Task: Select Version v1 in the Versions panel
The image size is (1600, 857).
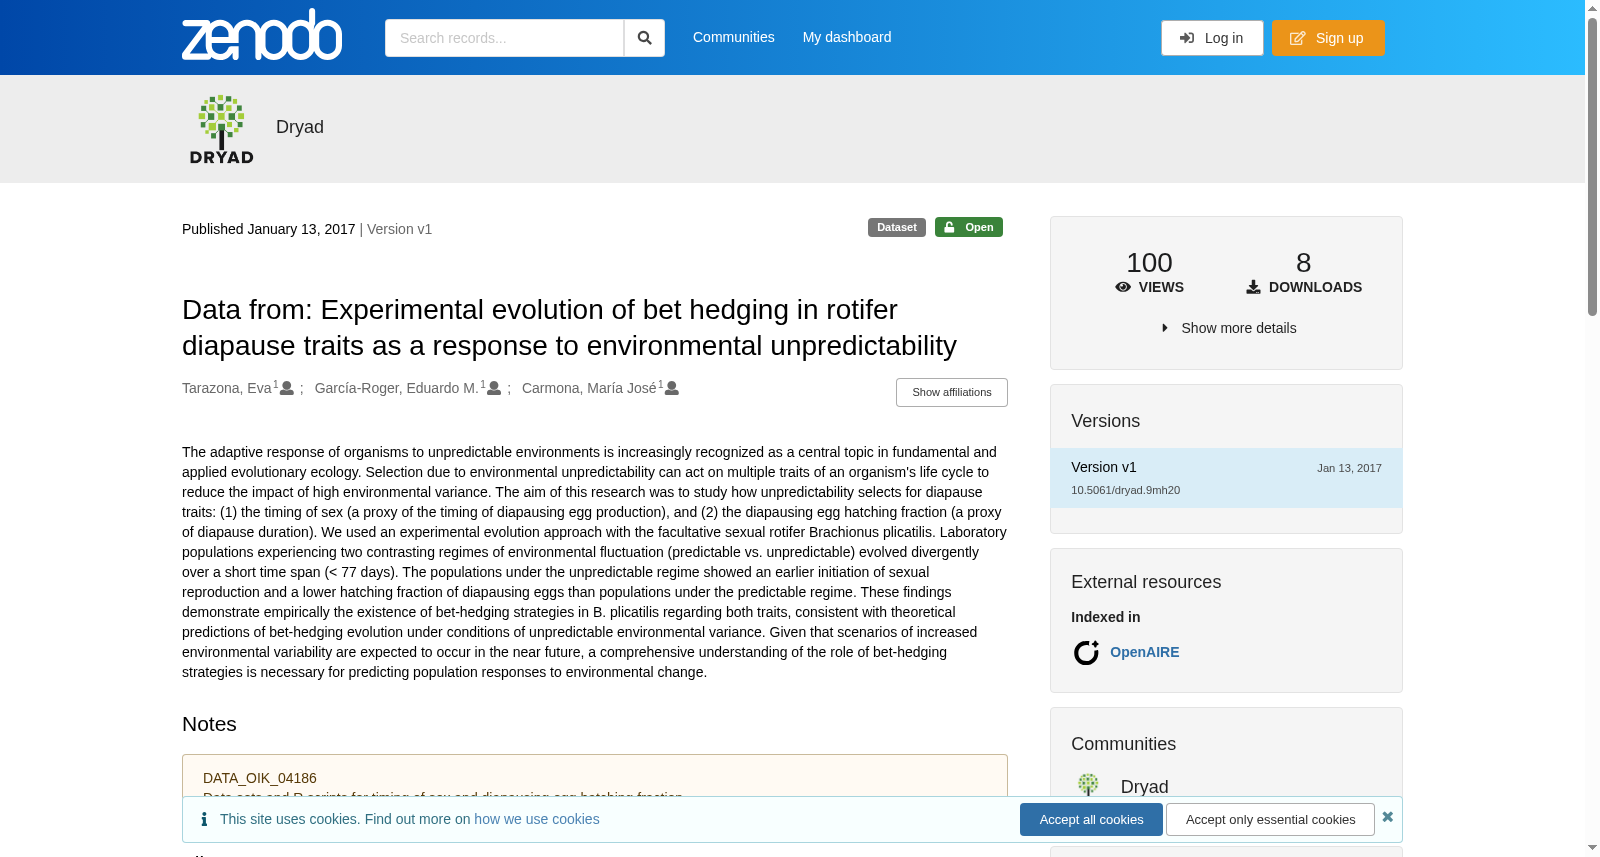Action: [1226, 478]
